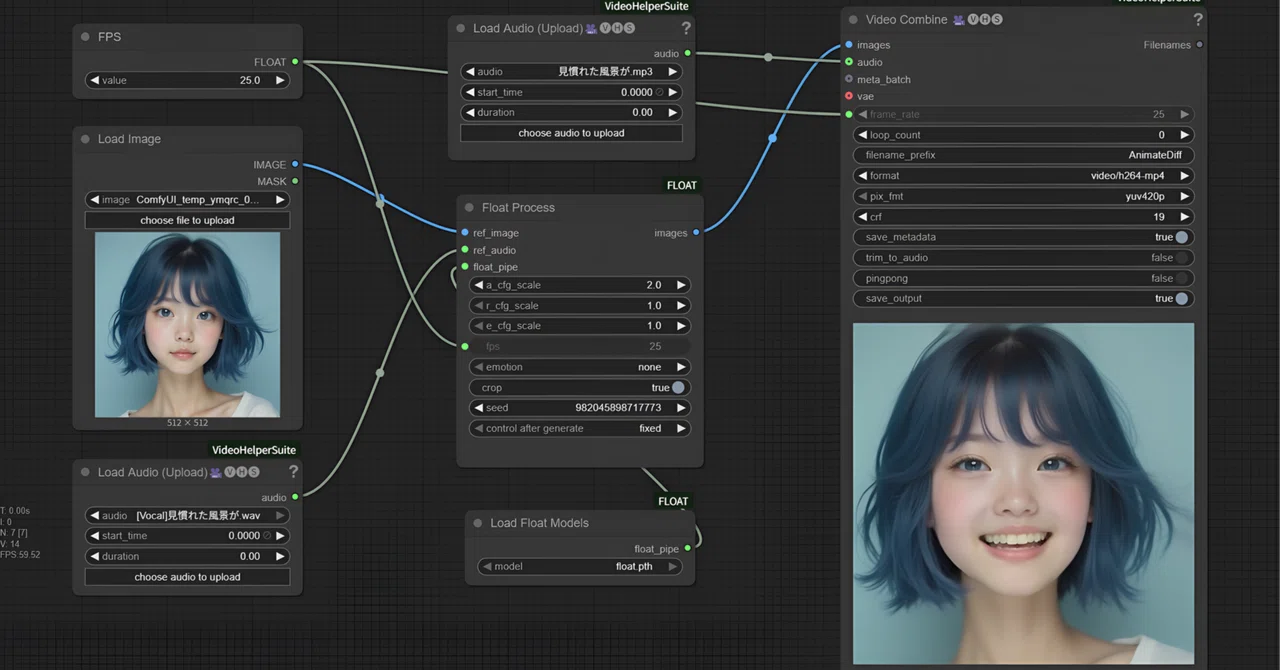1280x670 pixels.
Task: Click choose audio to upload in top node
Action: (571, 133)
